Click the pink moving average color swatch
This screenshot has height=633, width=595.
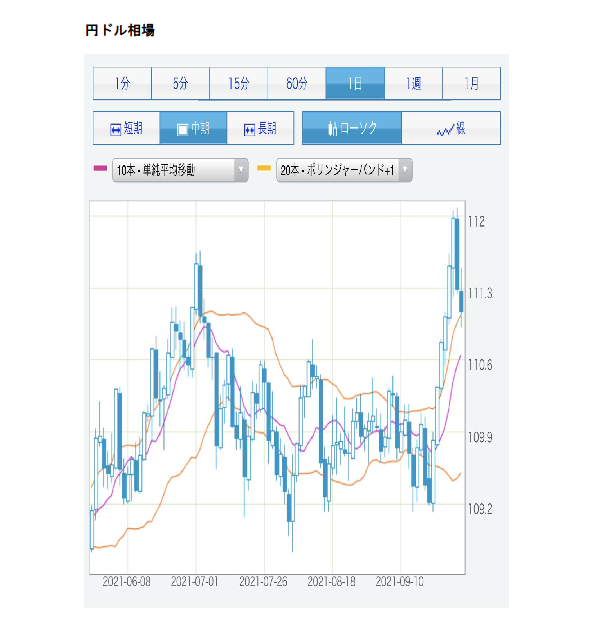[x=100, y=168]
